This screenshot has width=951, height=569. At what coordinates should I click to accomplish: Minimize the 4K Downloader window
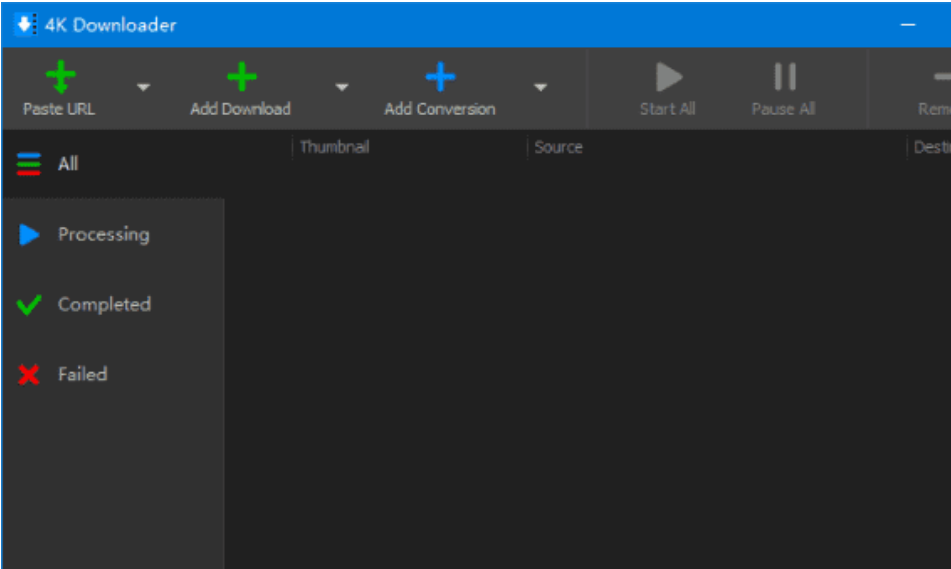[x=908, y=25]
